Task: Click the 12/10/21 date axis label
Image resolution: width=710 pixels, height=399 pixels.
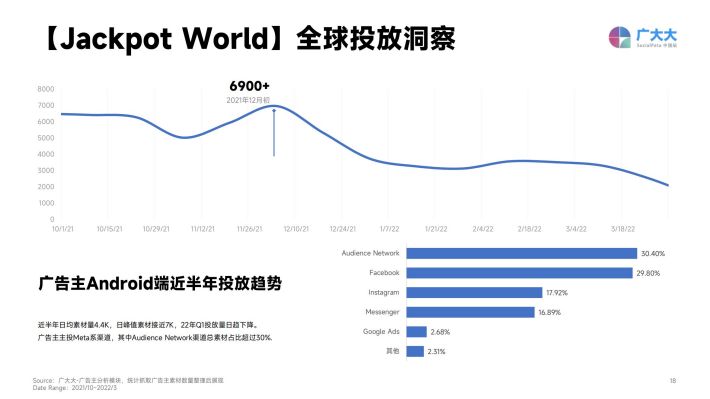Action: coord(296,229)
